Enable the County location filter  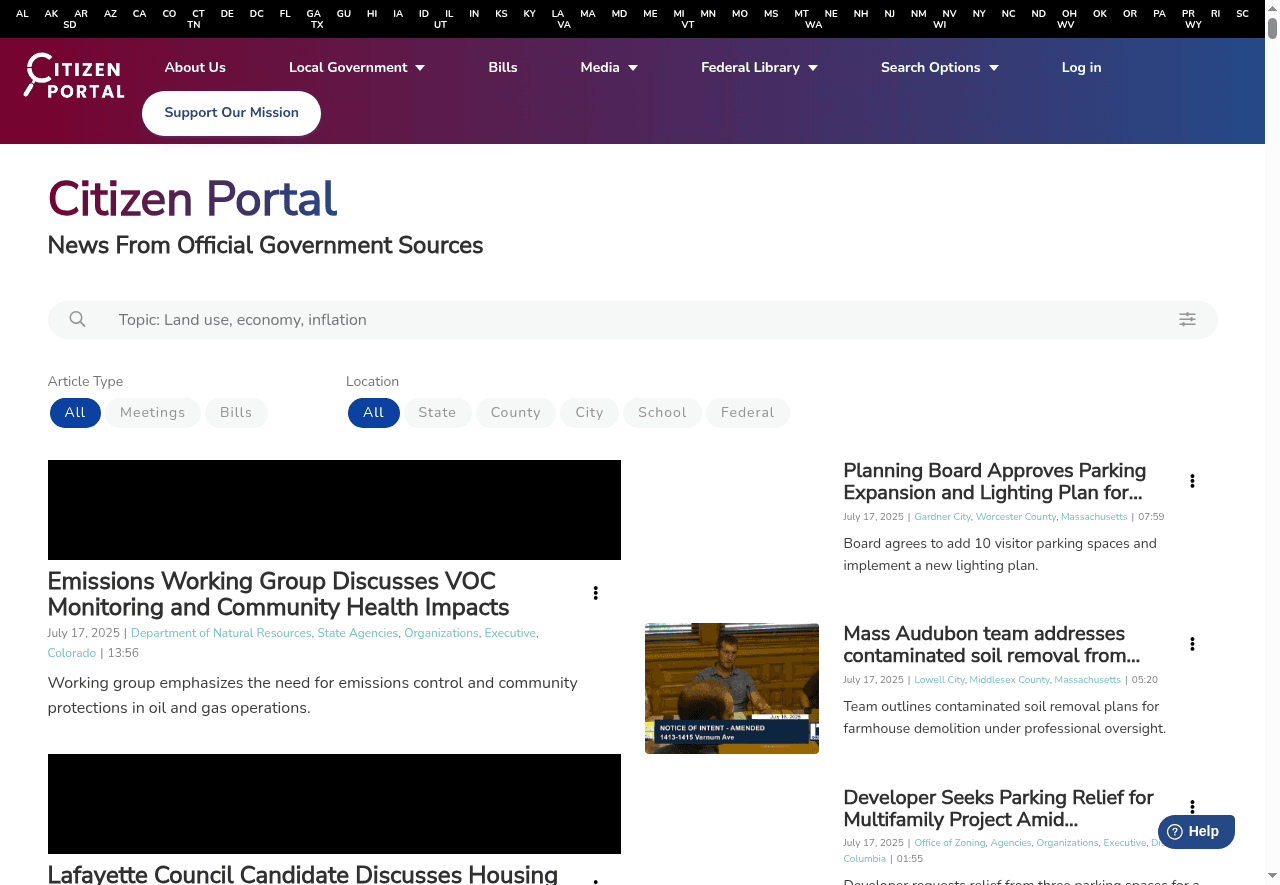(515, 412)
